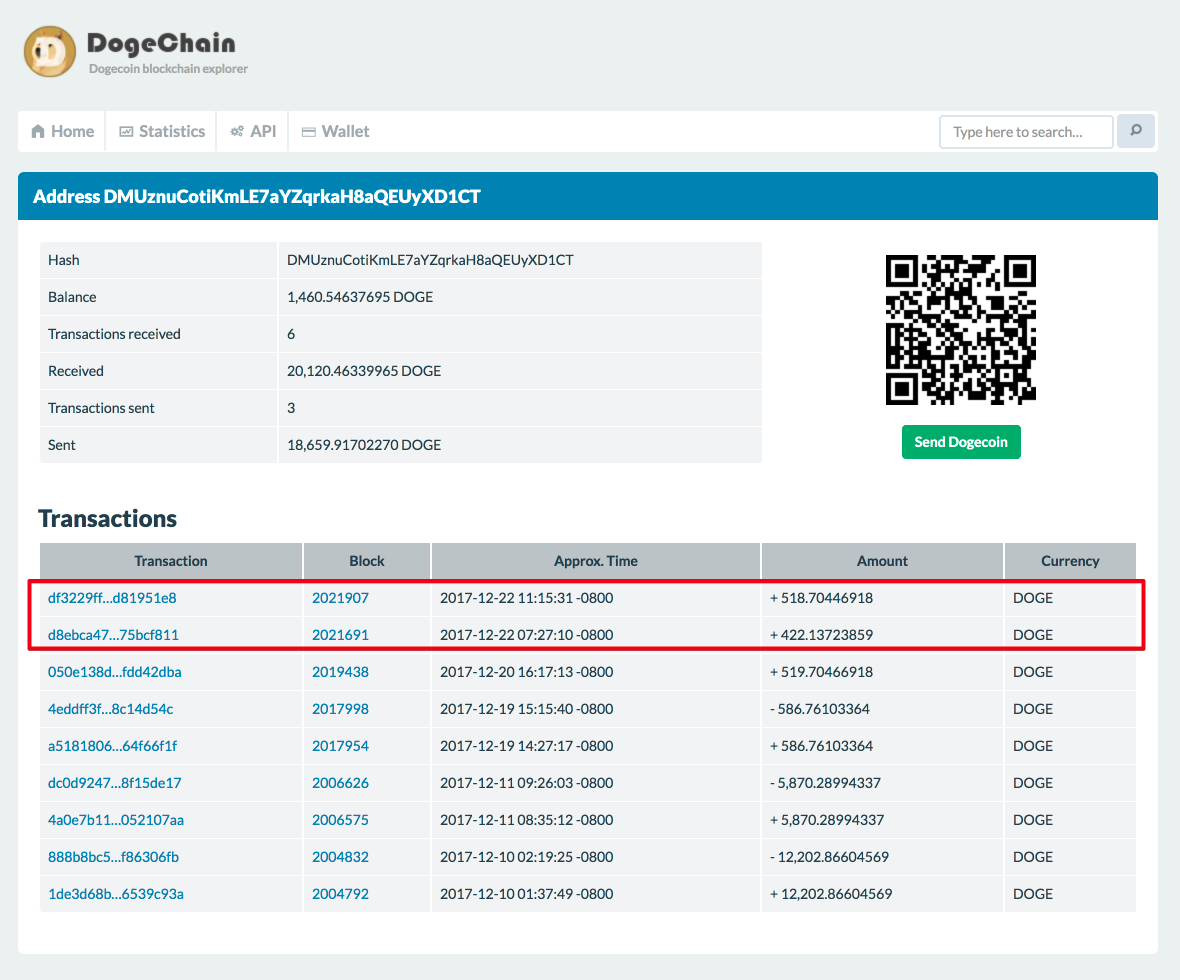Click the magnifier search button
This screenshot has width=1180, height=980.
[x=1136, y=131]
